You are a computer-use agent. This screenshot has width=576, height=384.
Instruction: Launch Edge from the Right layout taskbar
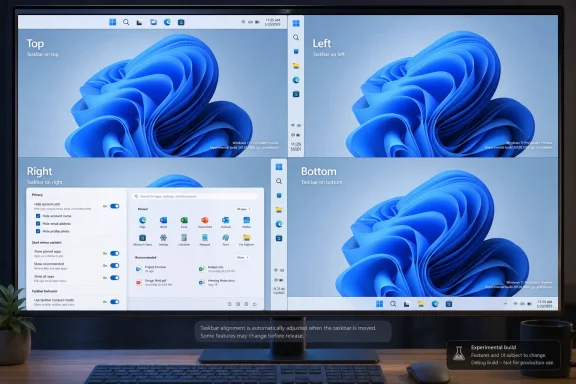pyautogui.click(x=279, y=224)
